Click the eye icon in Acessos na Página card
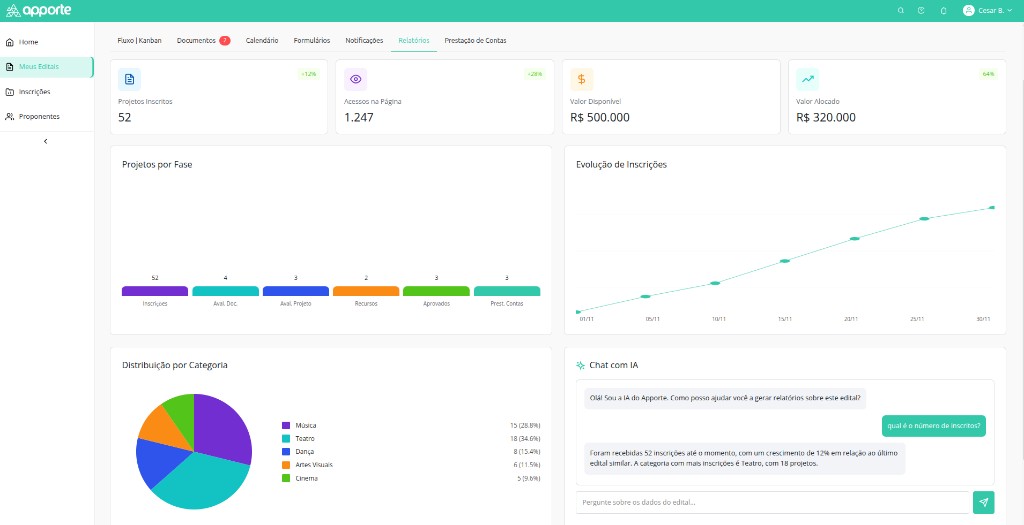This screenshot has height=525, width=1024. pyautogui.click(x=355, y=79)
